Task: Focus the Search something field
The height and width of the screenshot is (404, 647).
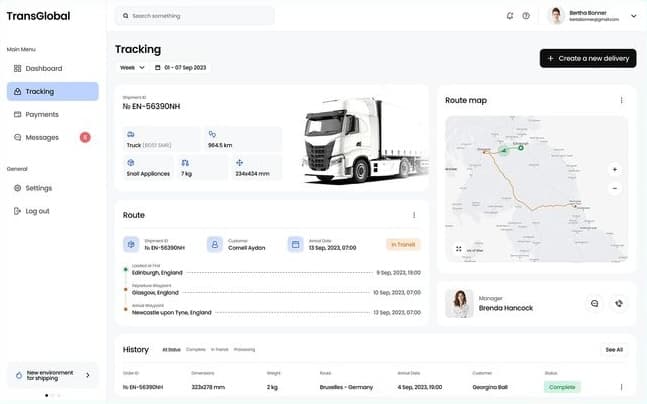Action: pos(194,16)
